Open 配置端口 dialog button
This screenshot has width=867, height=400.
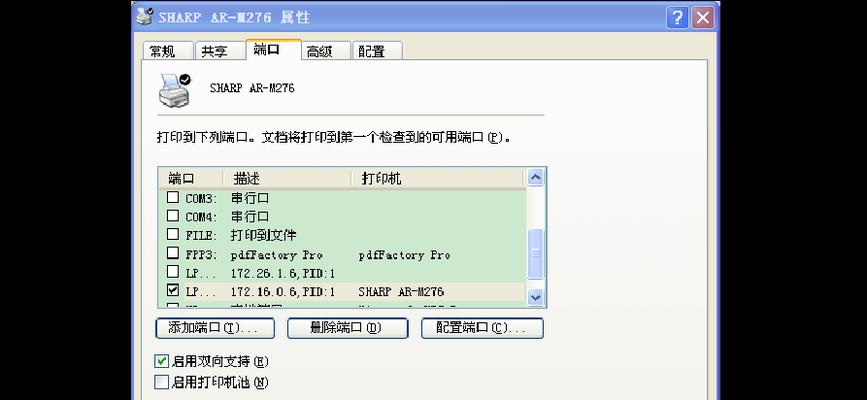(482, 328)
